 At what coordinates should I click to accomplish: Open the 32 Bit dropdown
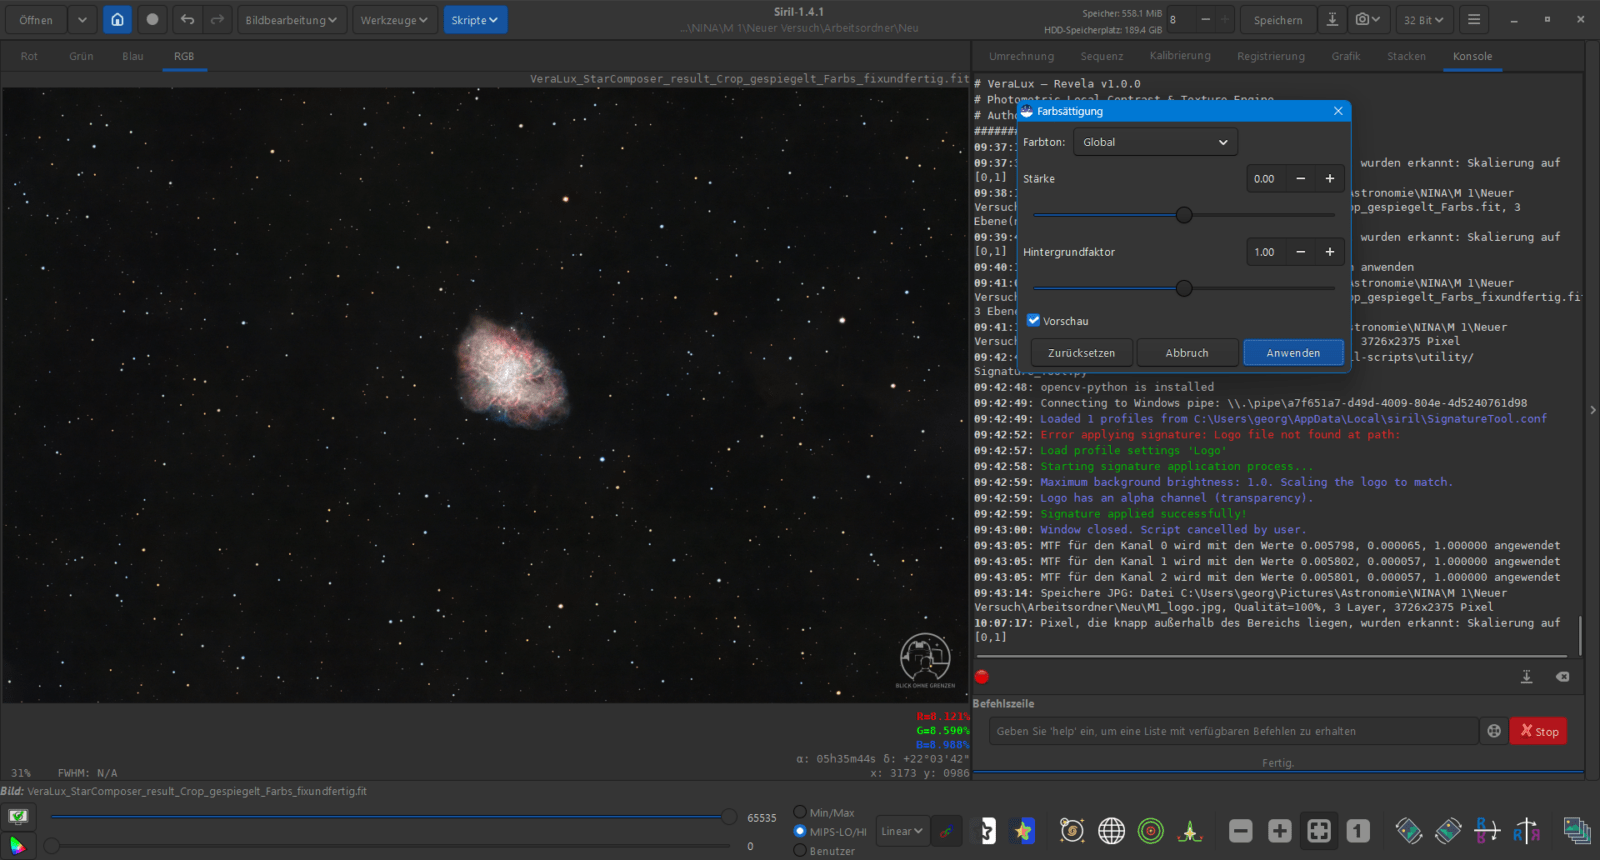(1423, 20)
